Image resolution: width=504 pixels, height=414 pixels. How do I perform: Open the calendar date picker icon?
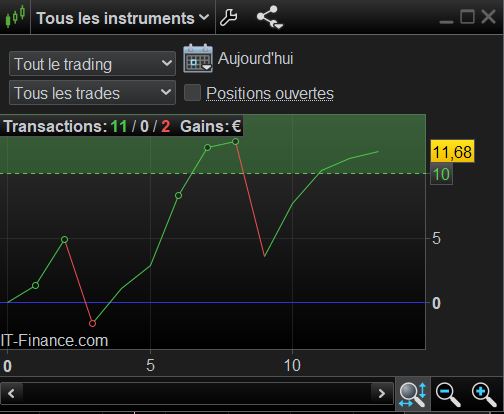tap(198, 58)
